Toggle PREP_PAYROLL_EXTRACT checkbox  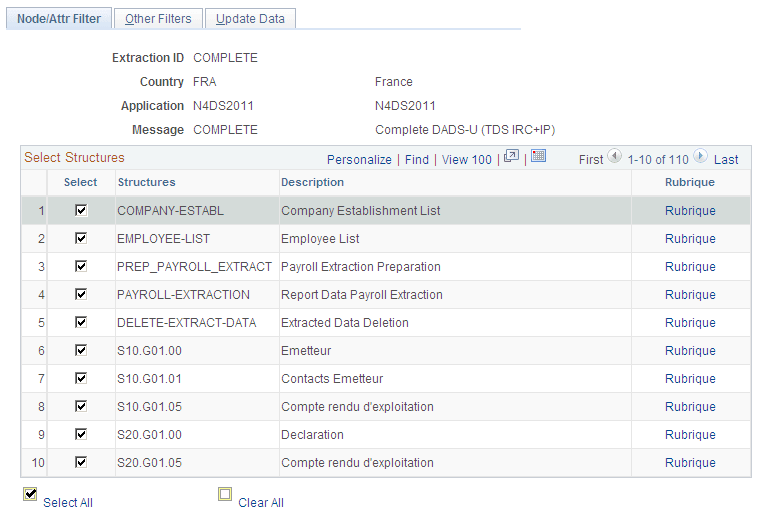[x=81, y=266]
